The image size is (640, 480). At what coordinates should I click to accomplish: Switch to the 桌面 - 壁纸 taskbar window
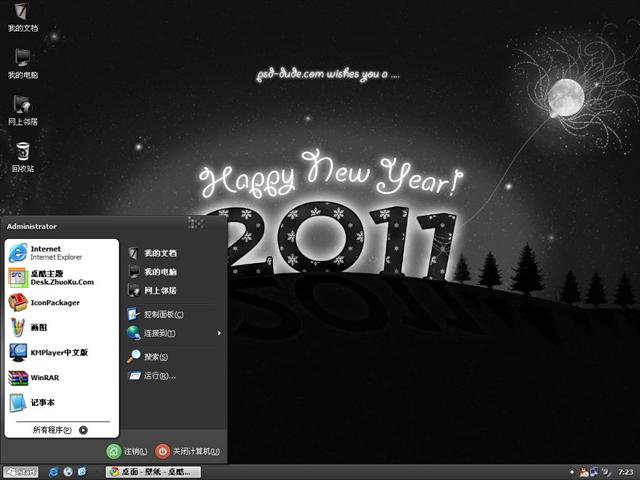coord(153,472)
